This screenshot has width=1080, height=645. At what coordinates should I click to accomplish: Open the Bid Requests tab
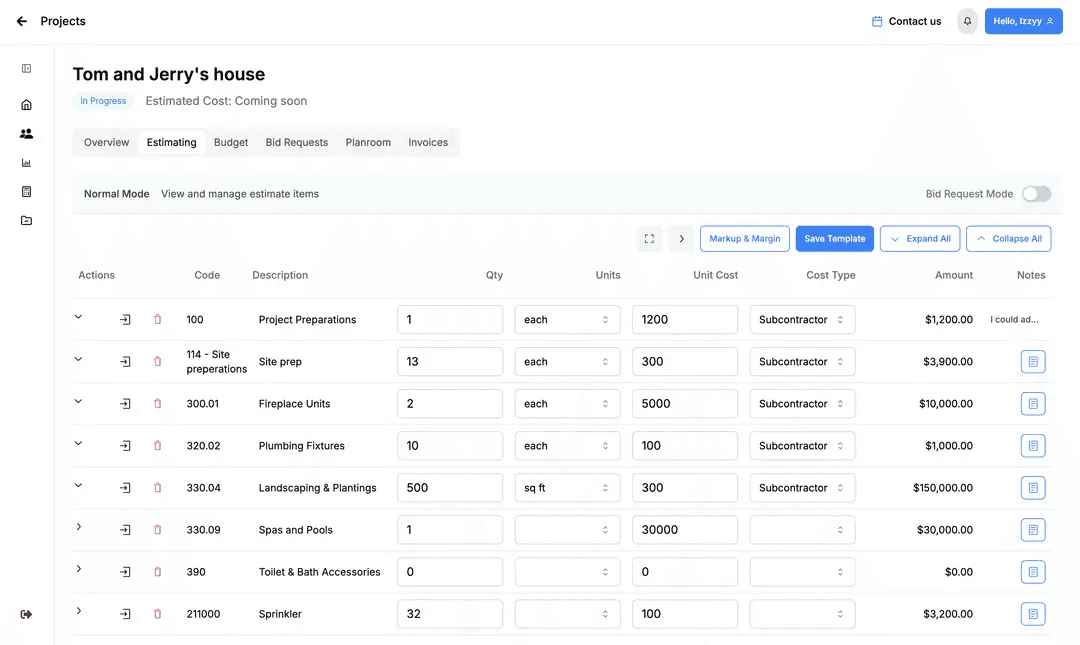pyautogui.click(x=297, y=143)
